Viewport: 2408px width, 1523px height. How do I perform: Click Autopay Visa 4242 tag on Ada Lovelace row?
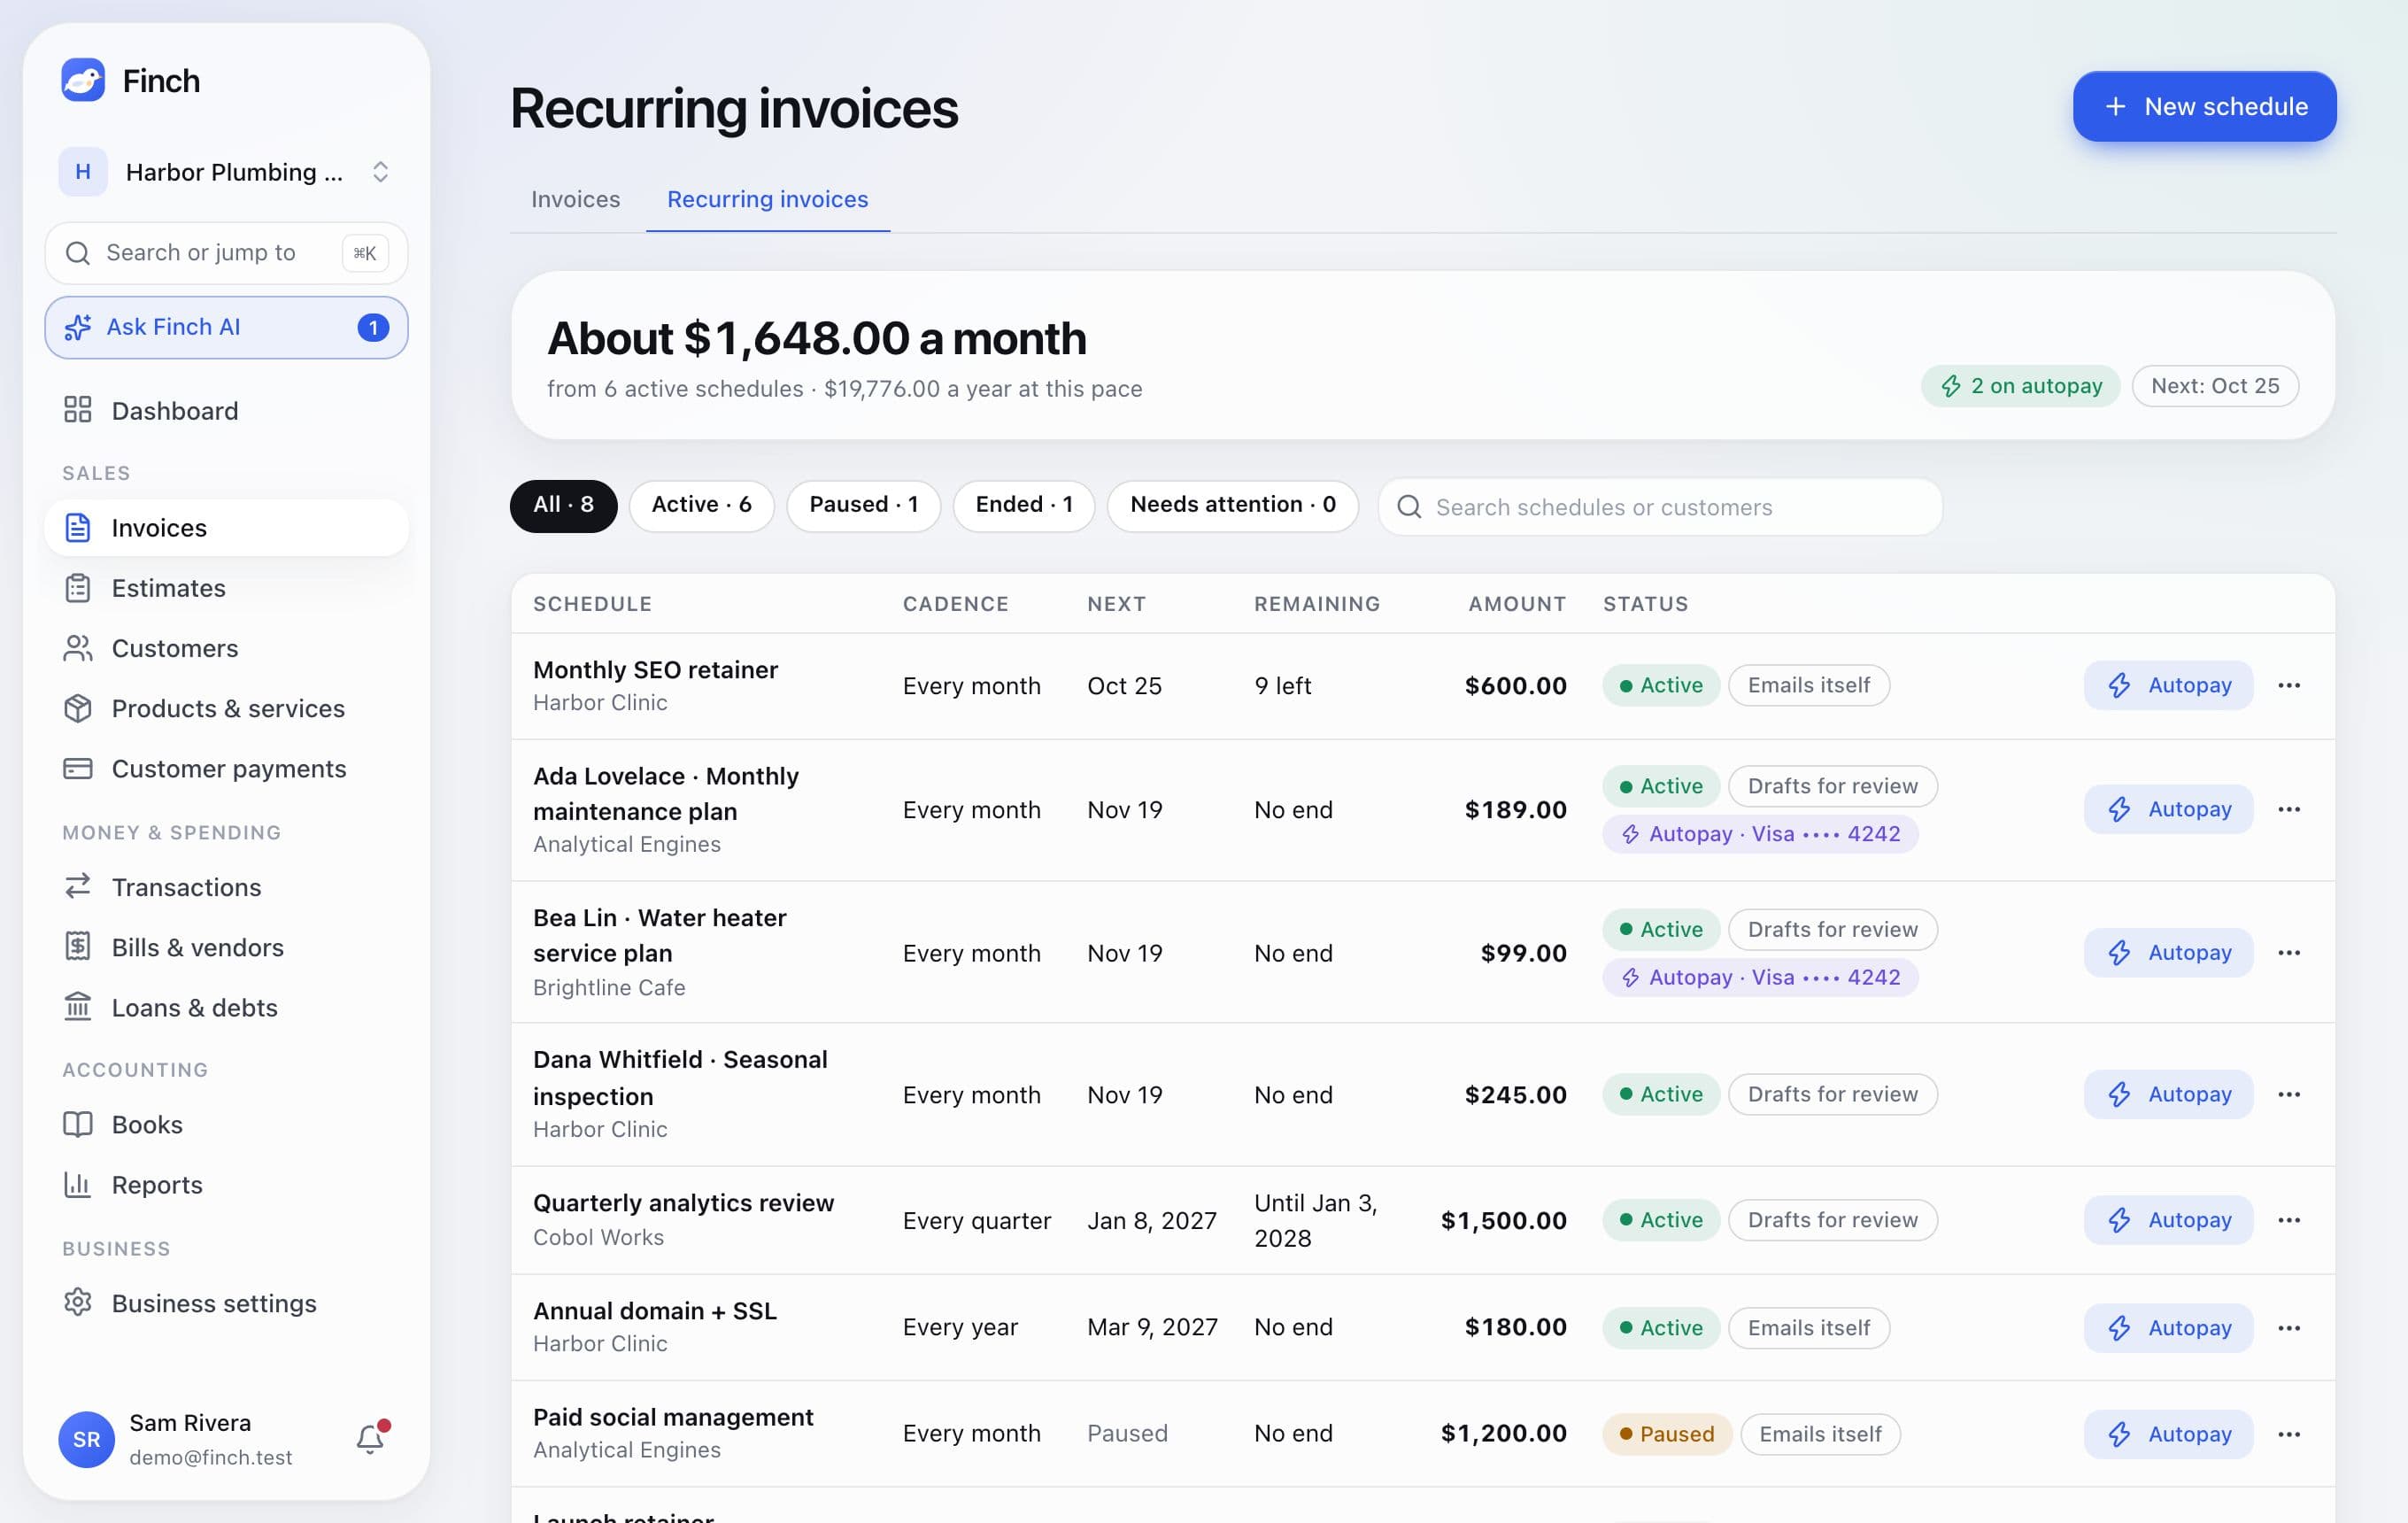click(x=1760, y=834)
